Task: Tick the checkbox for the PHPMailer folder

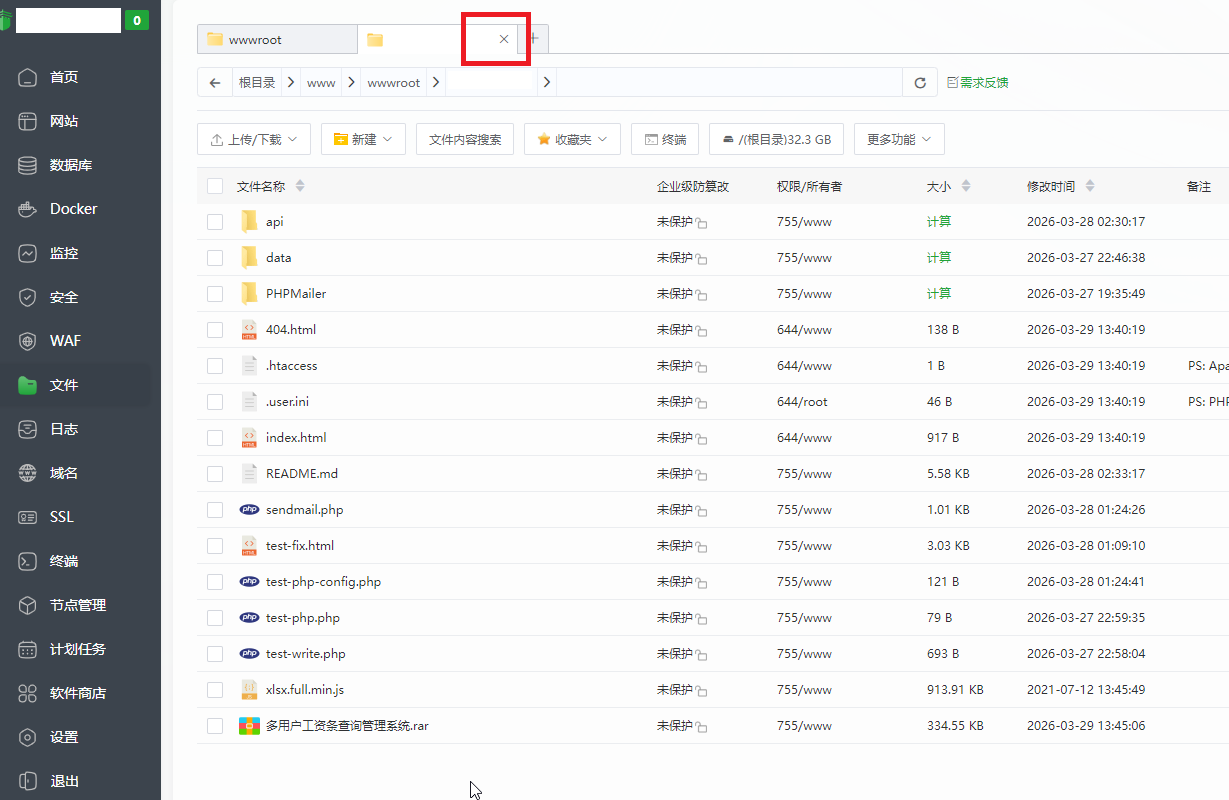Action: (215, 293)
